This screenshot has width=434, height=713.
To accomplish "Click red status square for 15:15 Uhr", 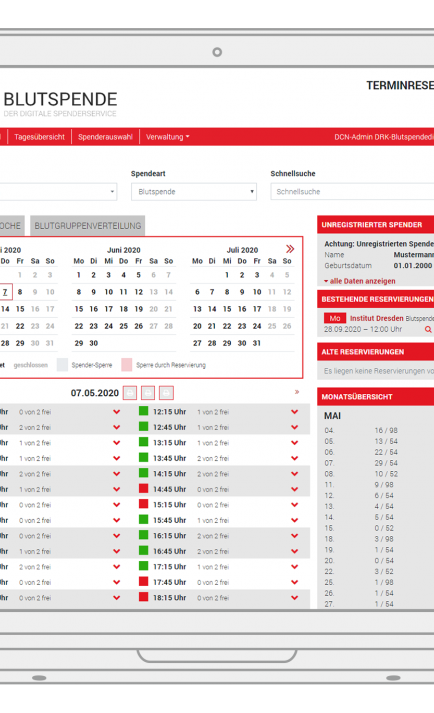I will click(x=143, y=504).
